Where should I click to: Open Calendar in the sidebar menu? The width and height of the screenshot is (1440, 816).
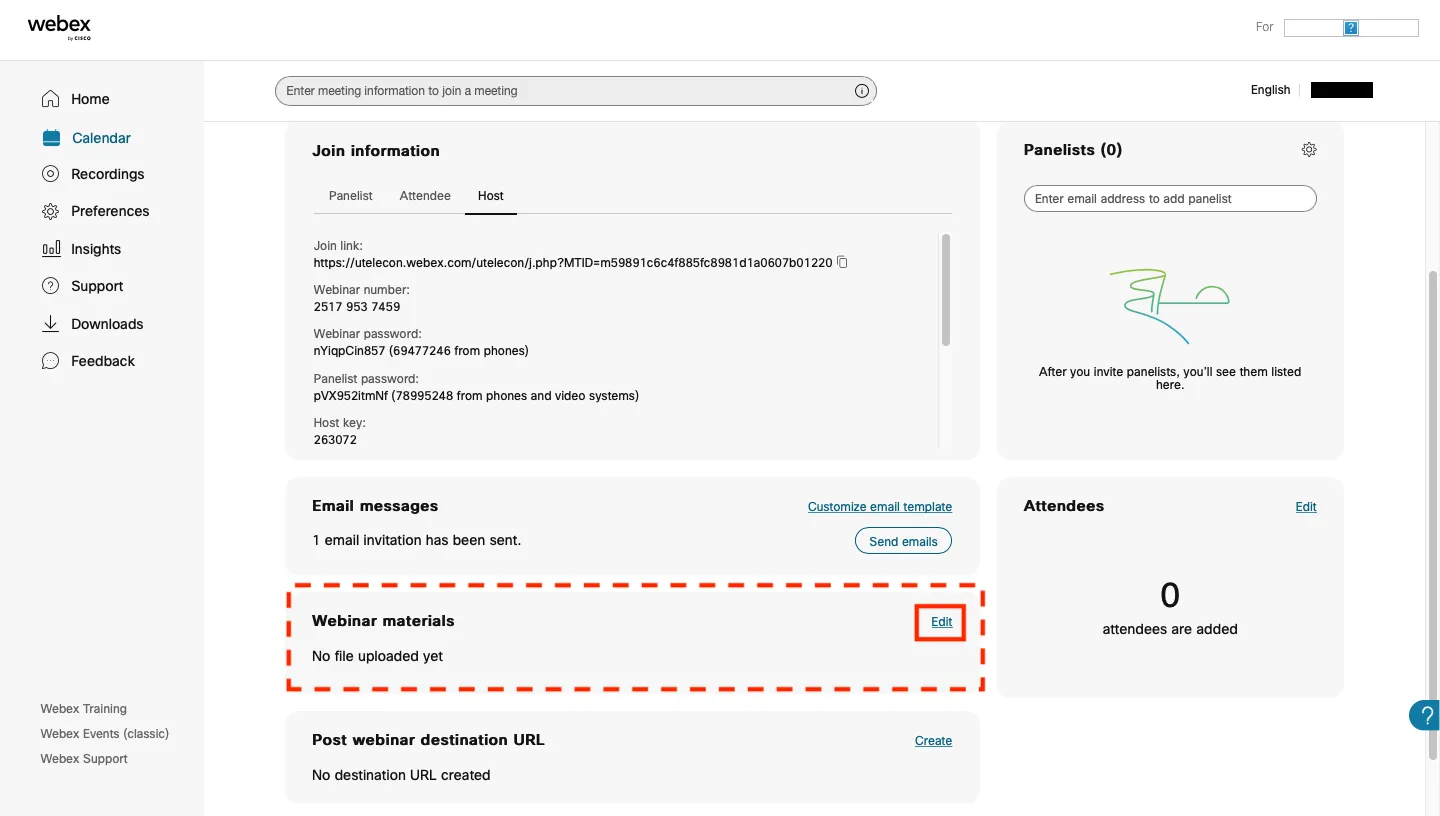[x=101, y=138]
